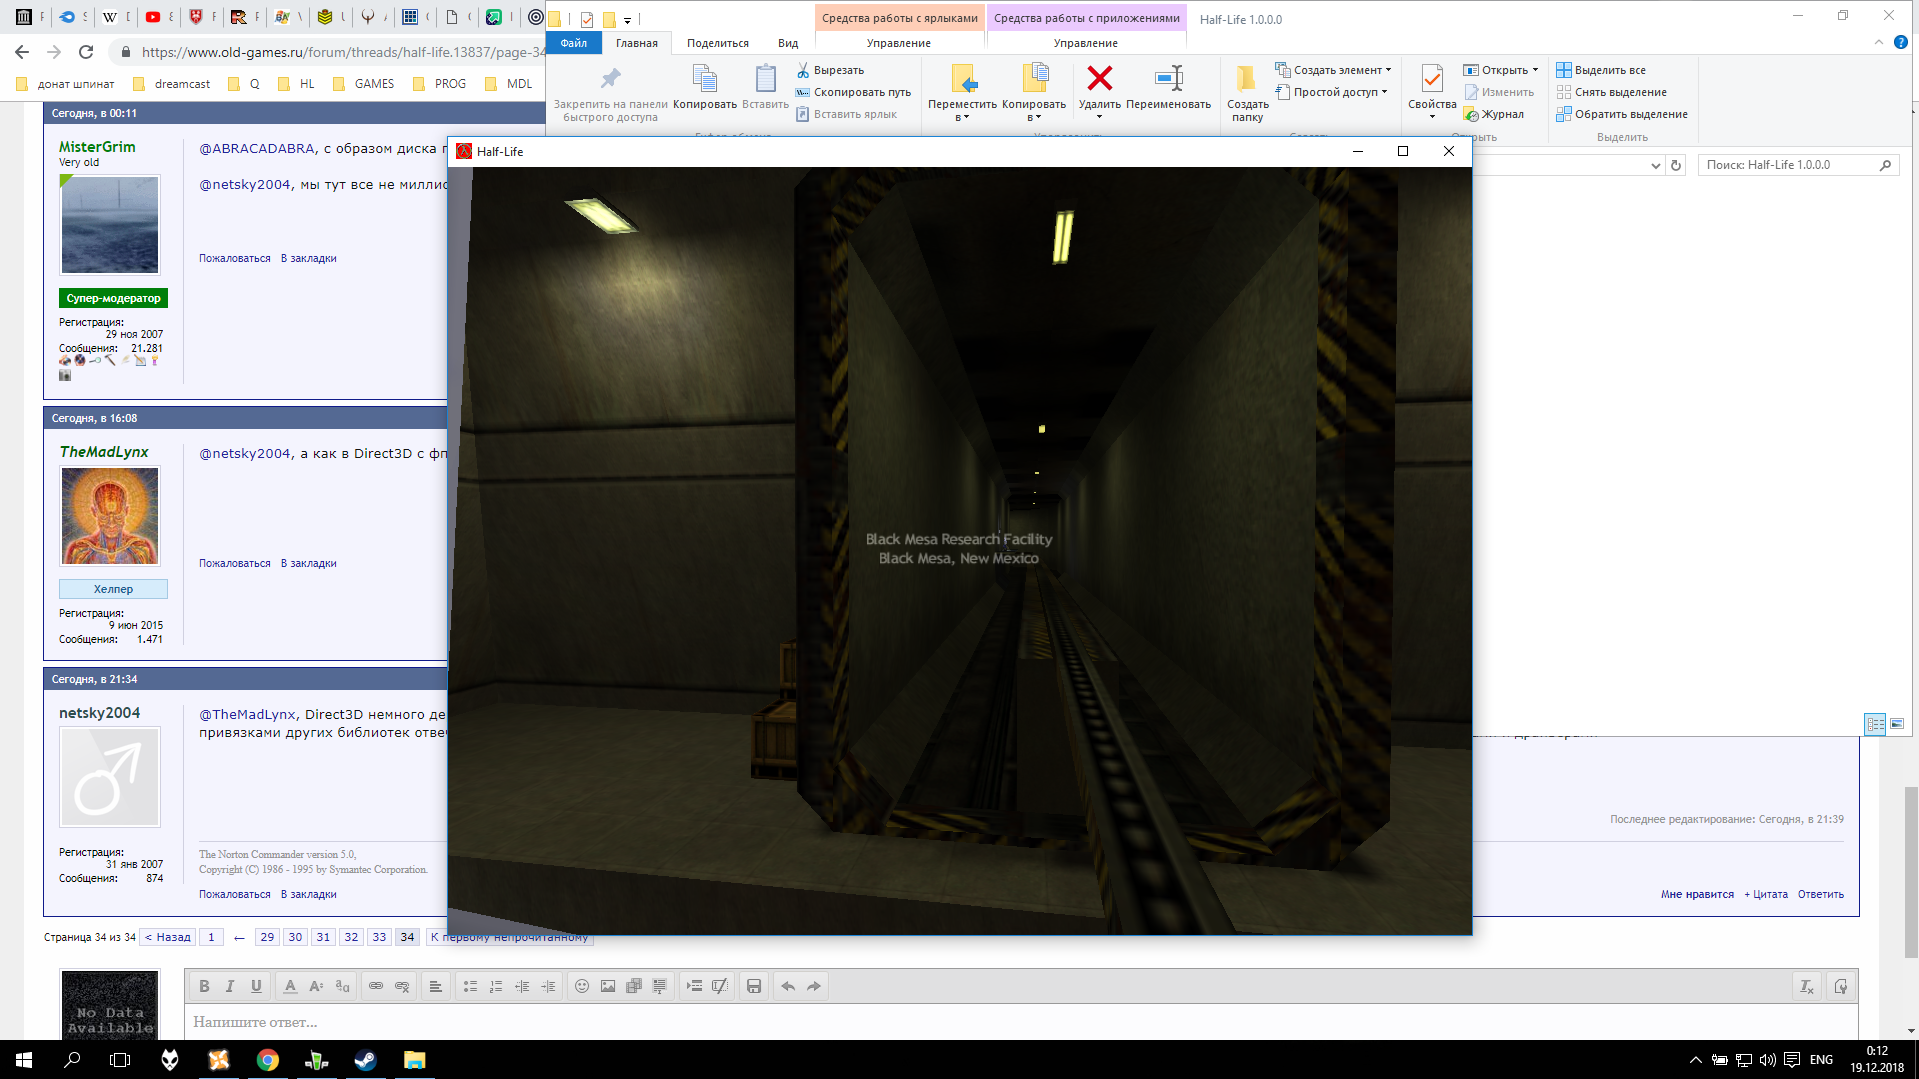Toggle underline formatting in reply editor
The image size is (1919, 1079).
point(256,986)
